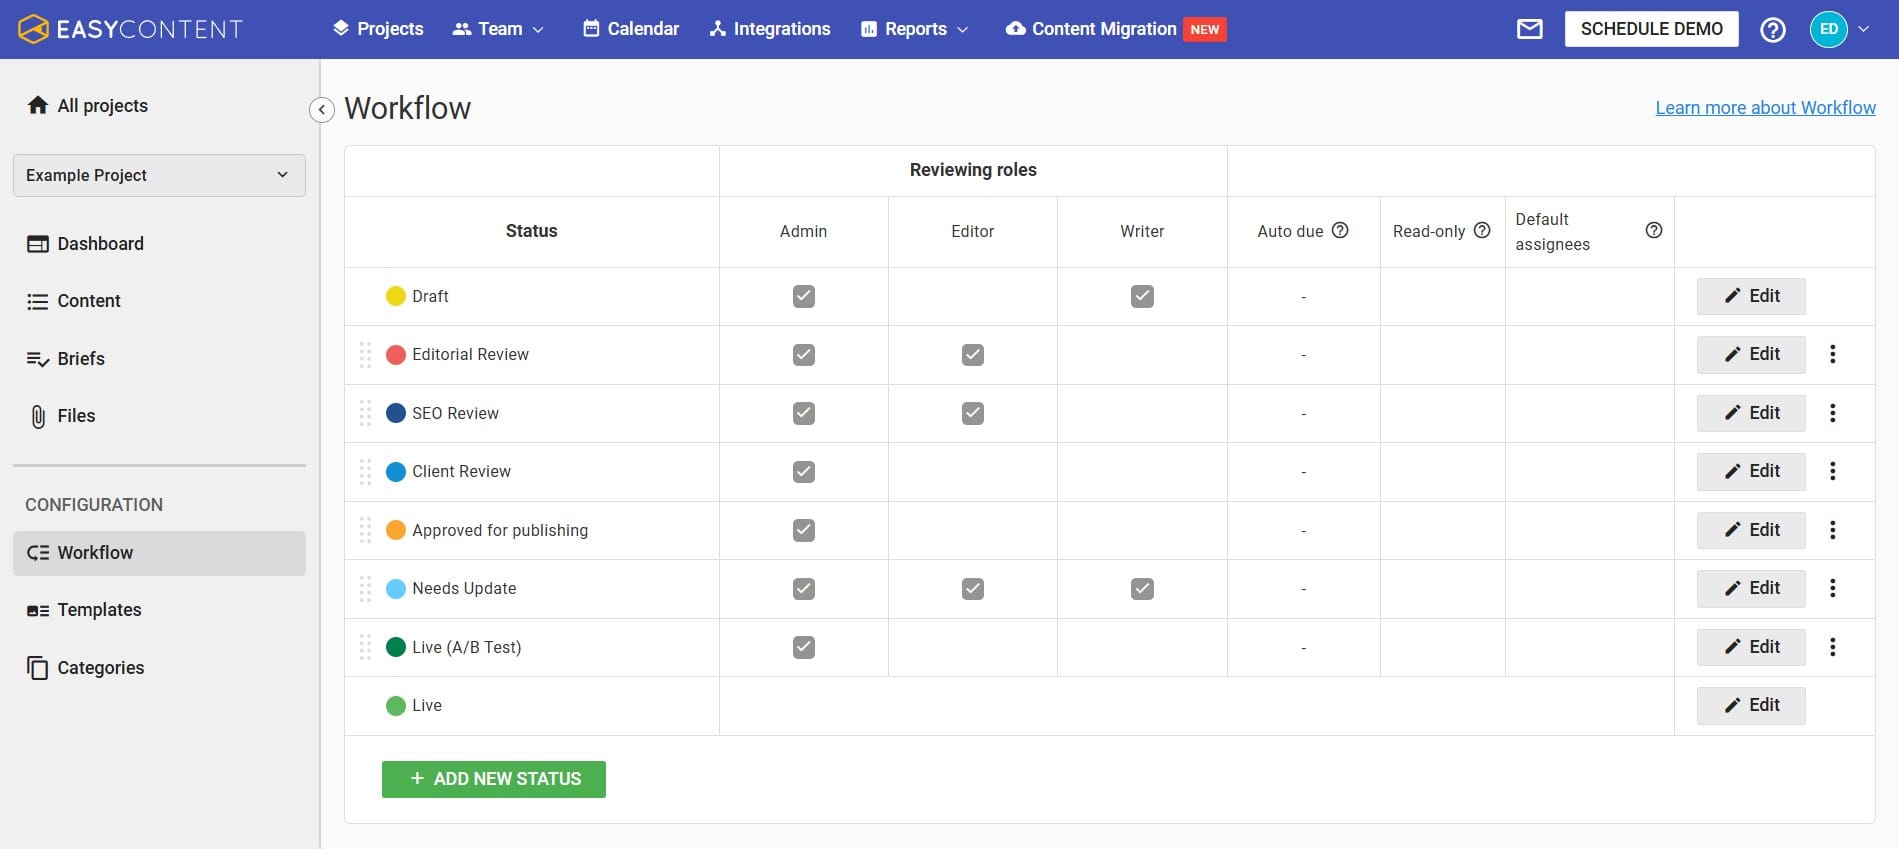Click the orange Approved for publishing color dot
This screenshot has width=1899, height=849.
pos(396,530)
